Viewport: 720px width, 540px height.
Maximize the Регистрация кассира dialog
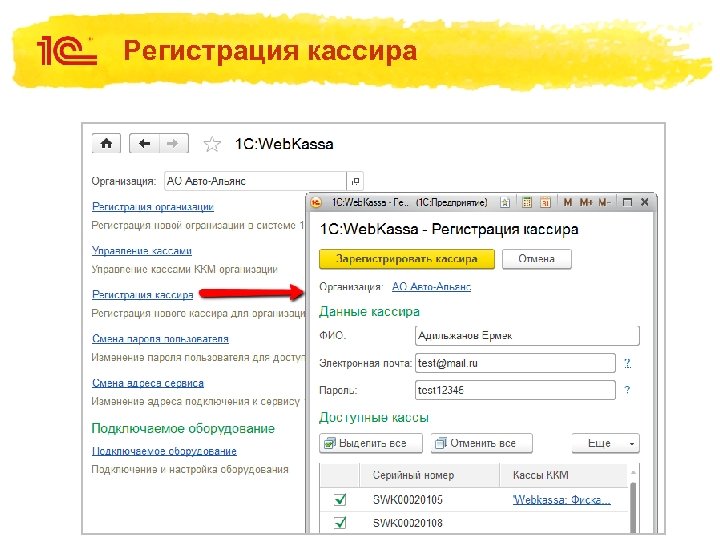point(627,202)
